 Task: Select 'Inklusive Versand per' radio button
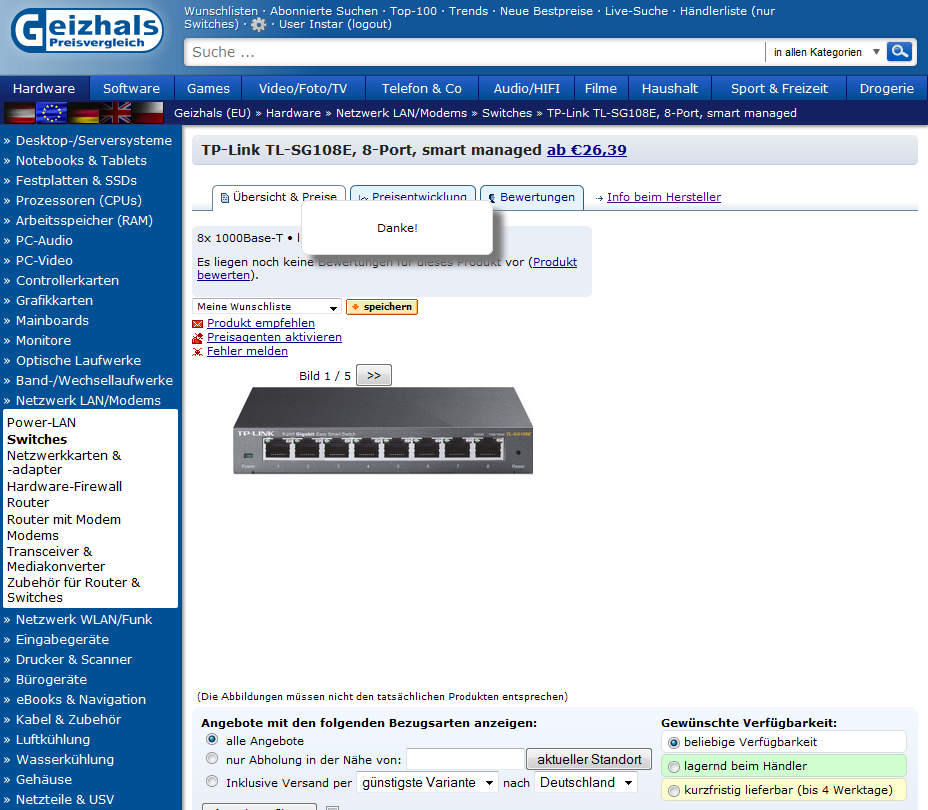(212, 781)
